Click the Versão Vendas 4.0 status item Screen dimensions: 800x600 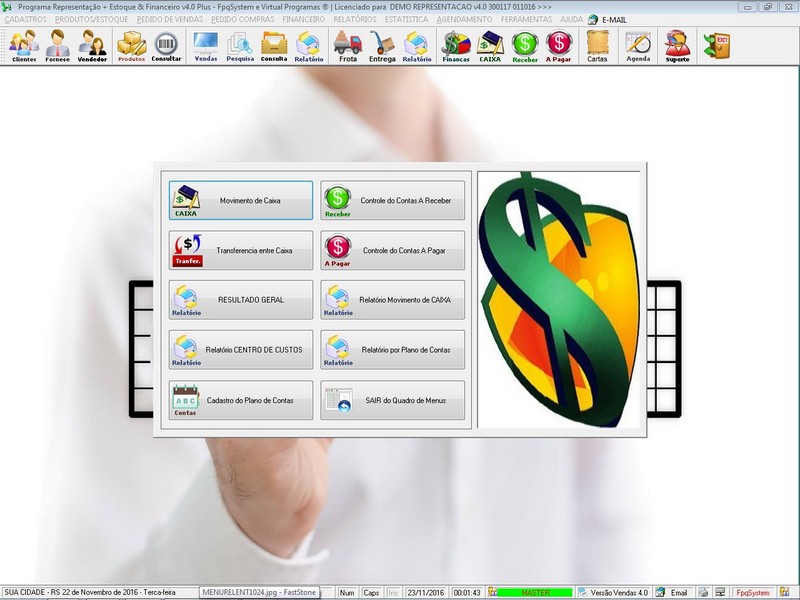pos(614,593)
